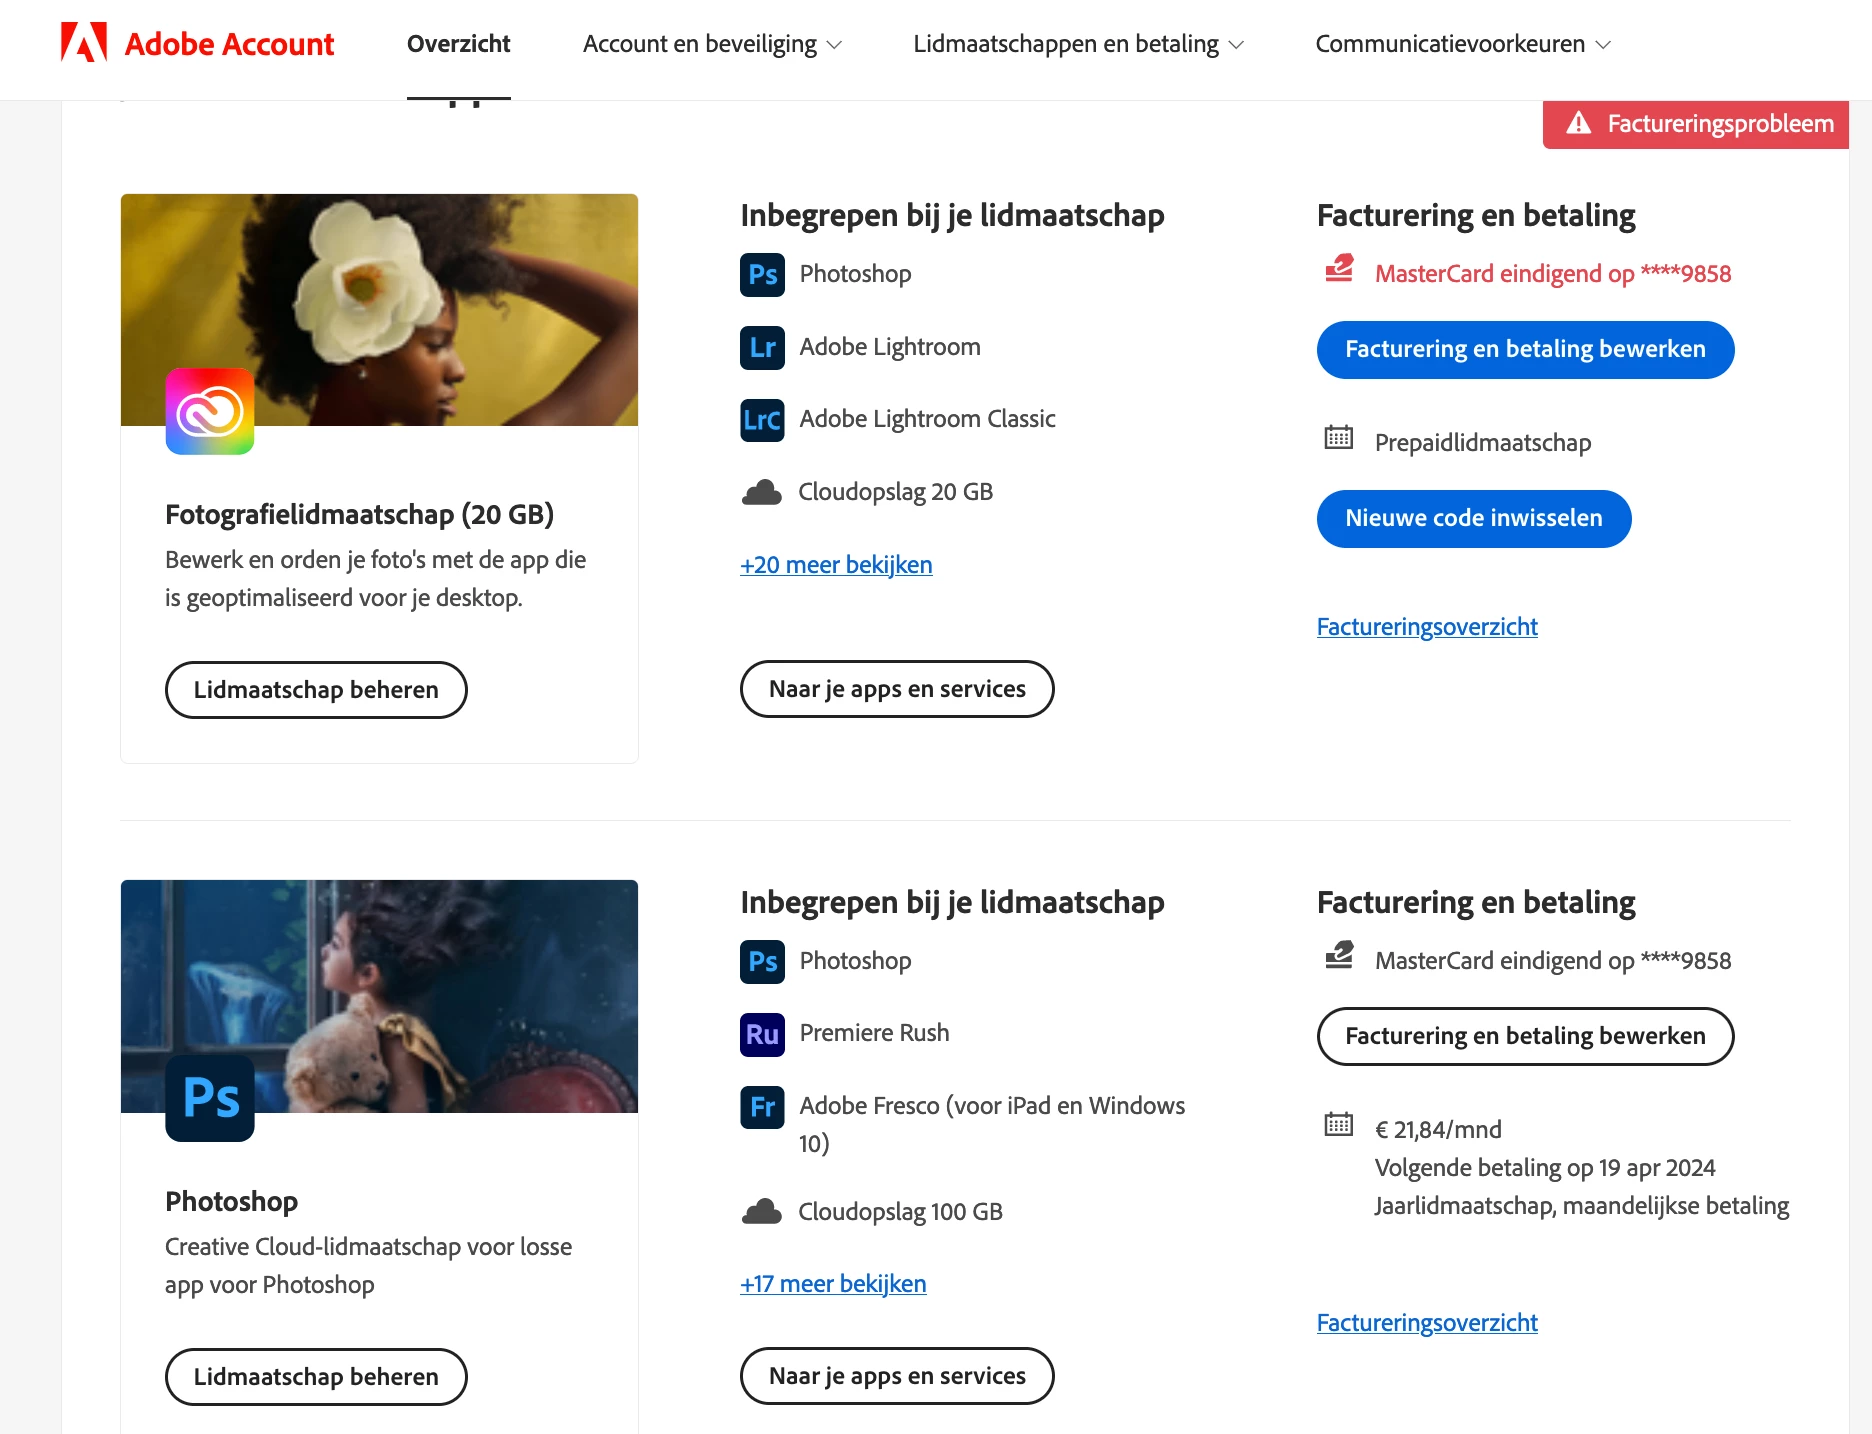
Task: Click outlined Facturering en betaling bewerken button
Action: [1525, 1037]
